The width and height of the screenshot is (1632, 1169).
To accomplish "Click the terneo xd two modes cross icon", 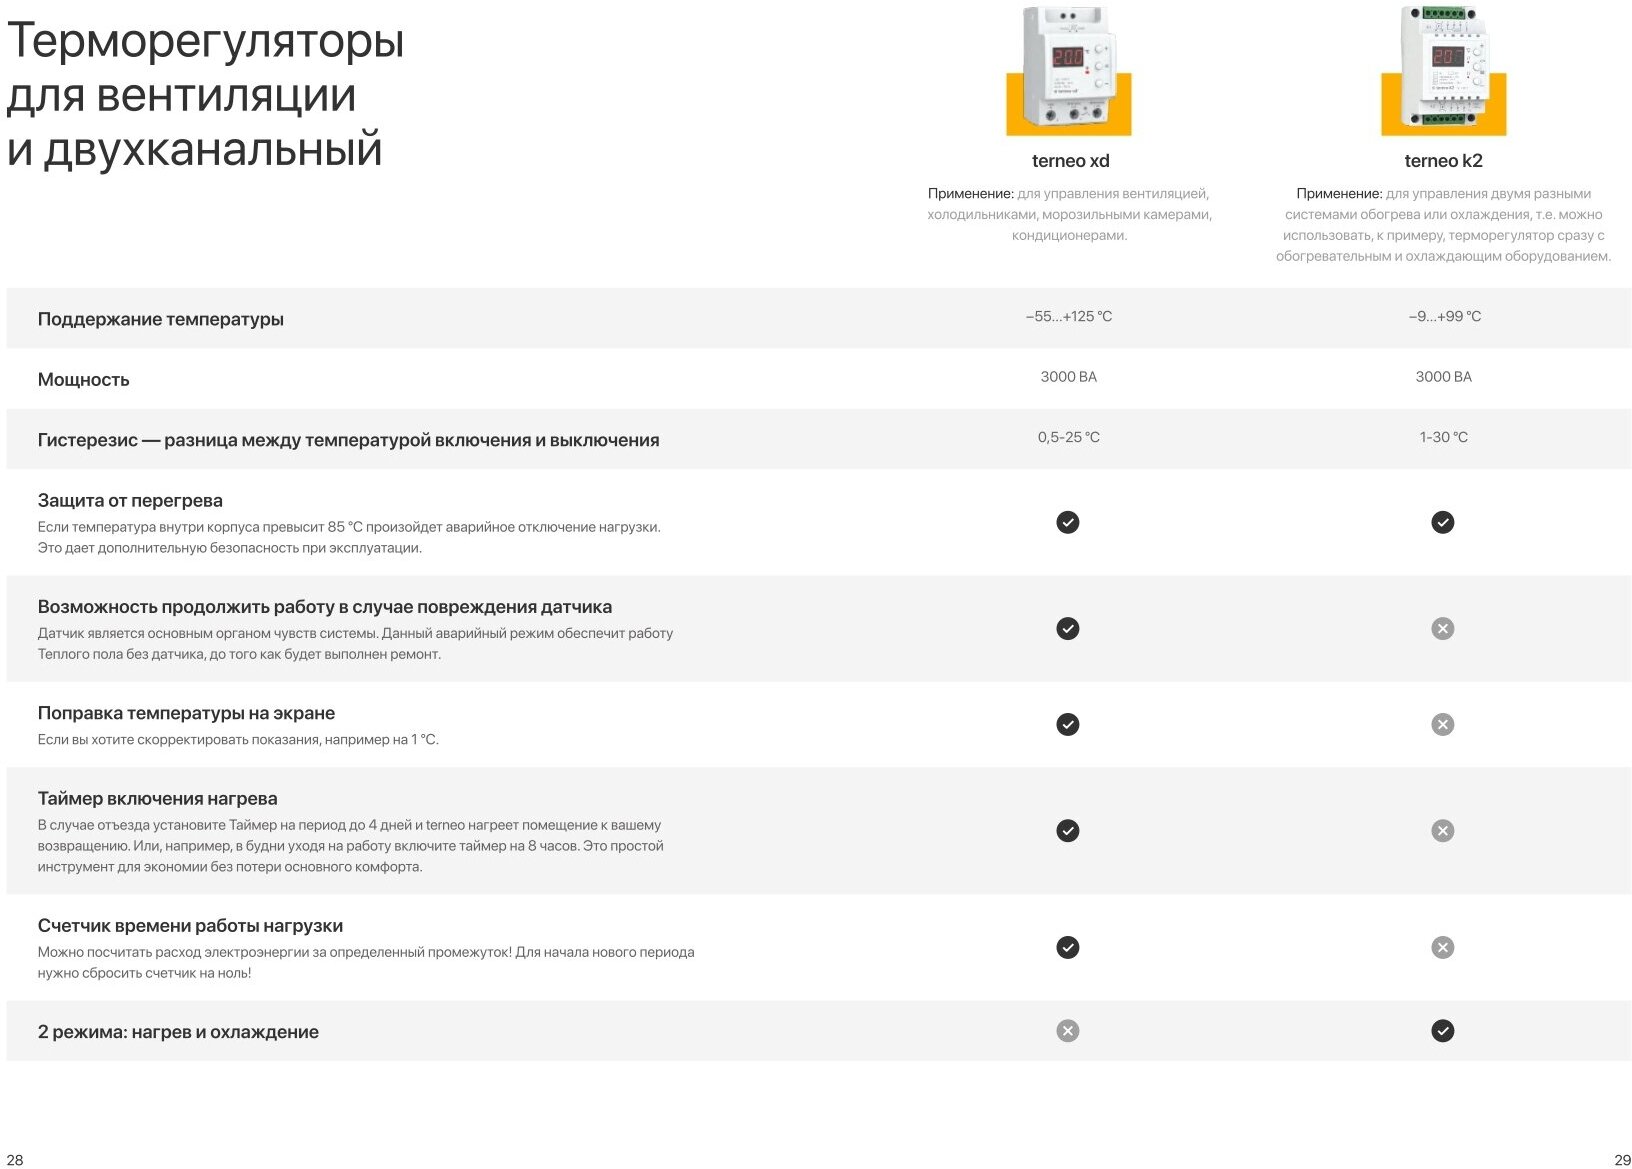I will [x=1068, y=1030].
